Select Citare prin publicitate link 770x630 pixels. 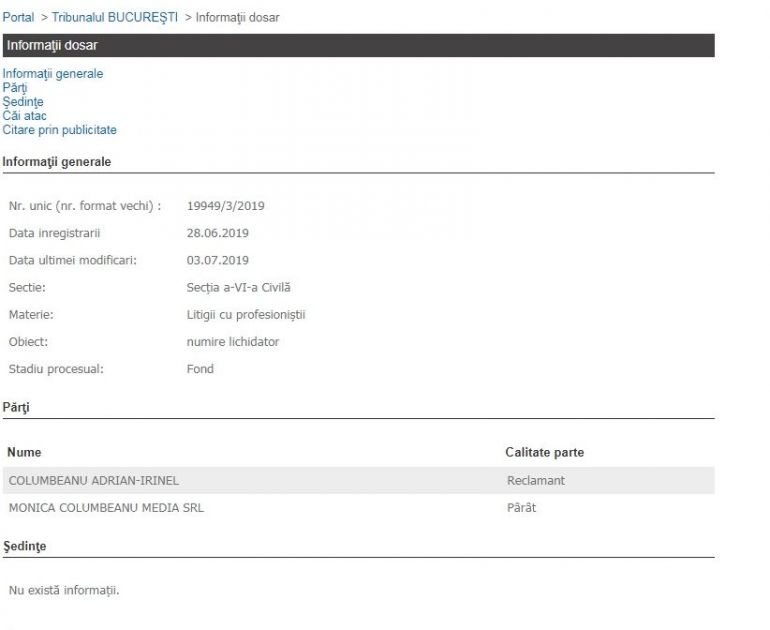(x=60, y=130)
